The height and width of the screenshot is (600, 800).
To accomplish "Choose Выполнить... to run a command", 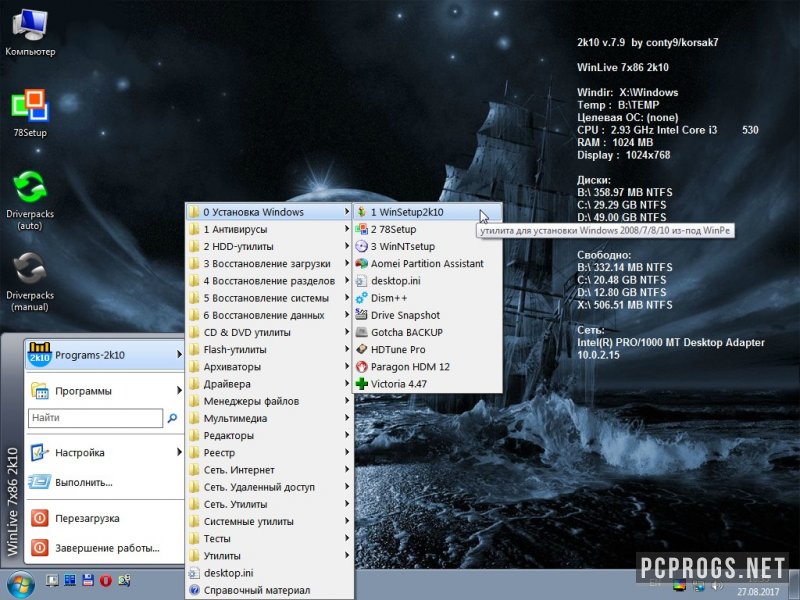I will click(104, 482).
